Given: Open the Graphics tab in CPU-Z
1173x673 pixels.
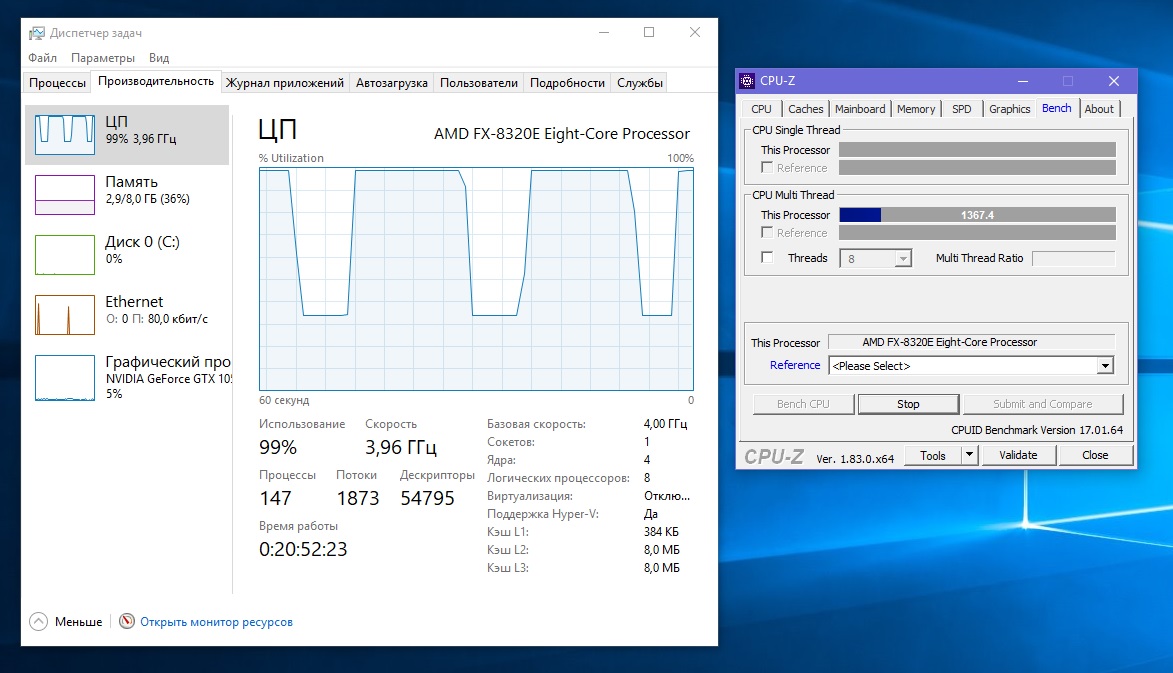Looking at the screenshot, I should click(x=1009, y=108).
